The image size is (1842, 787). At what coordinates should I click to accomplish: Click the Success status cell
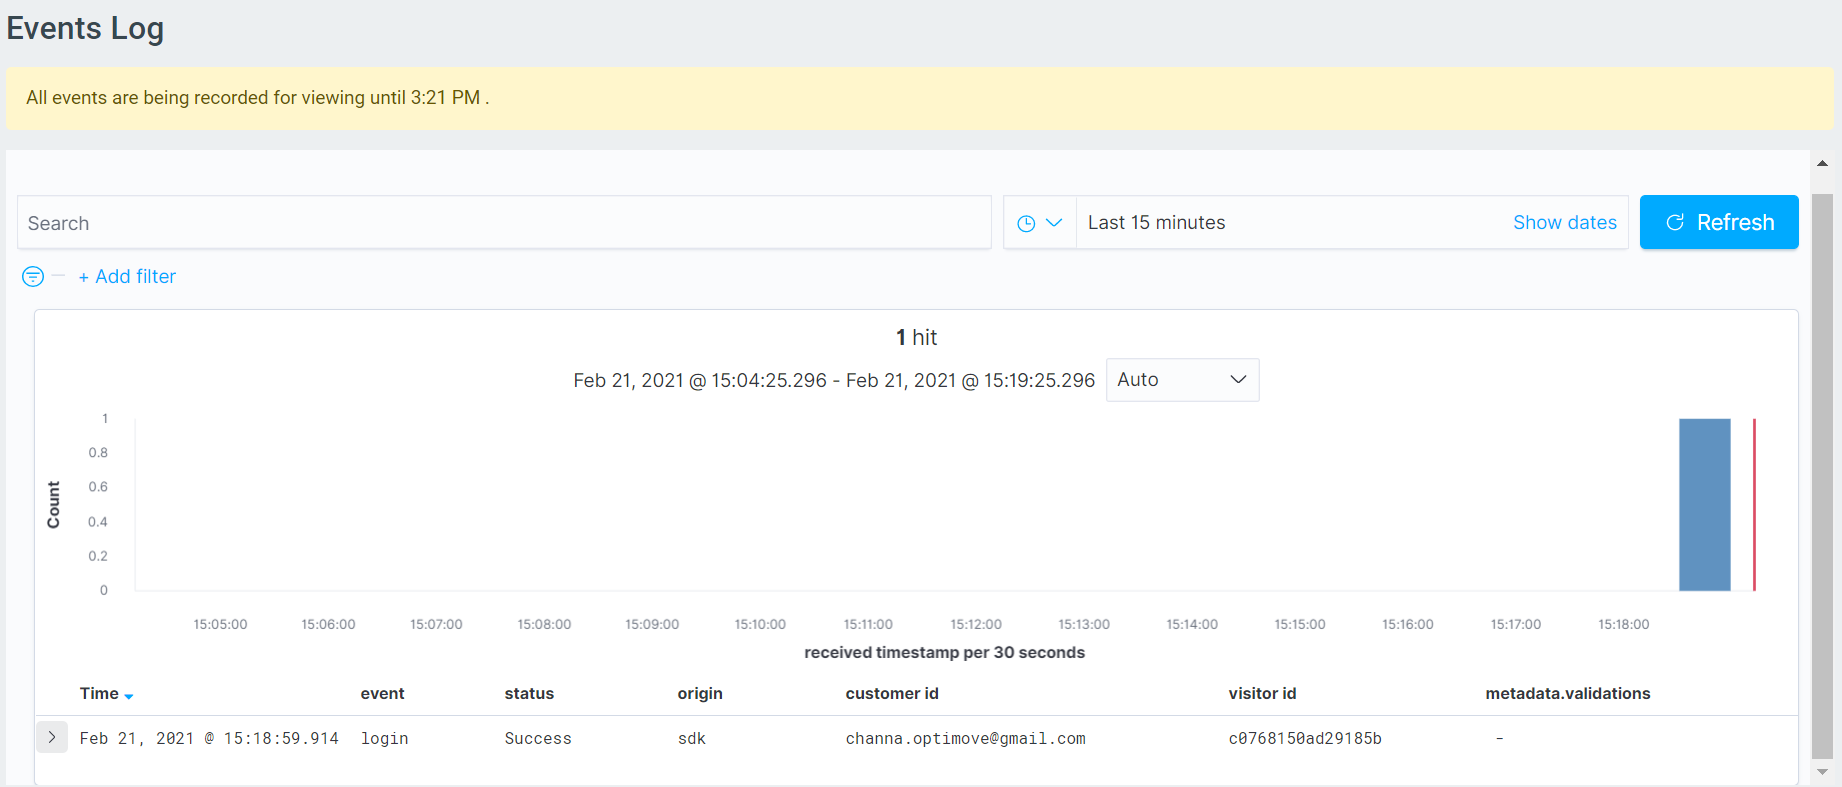point(538,738)
